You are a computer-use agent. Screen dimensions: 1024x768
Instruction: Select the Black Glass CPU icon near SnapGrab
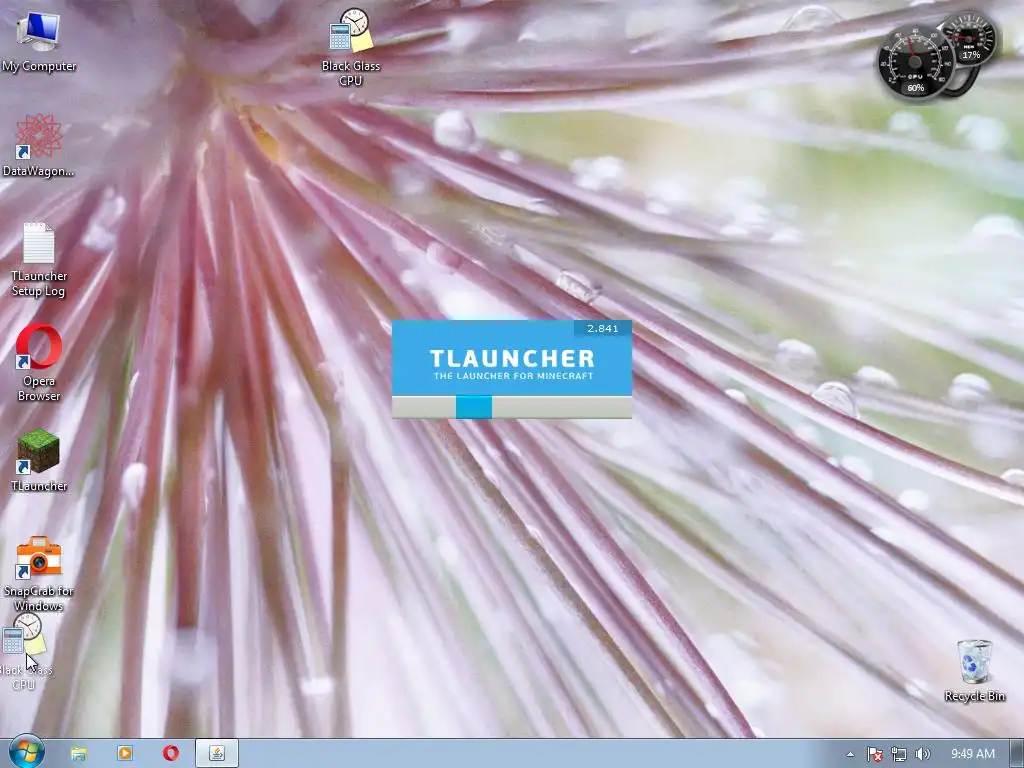pos(24,652)
